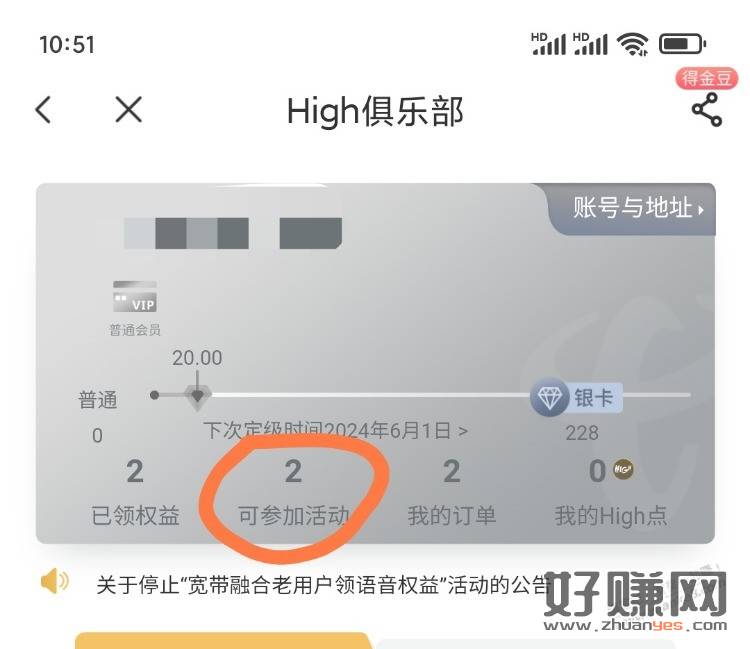The image size is (750, 649).
Task: Tap the blurred account name
Action: (233, 233)
